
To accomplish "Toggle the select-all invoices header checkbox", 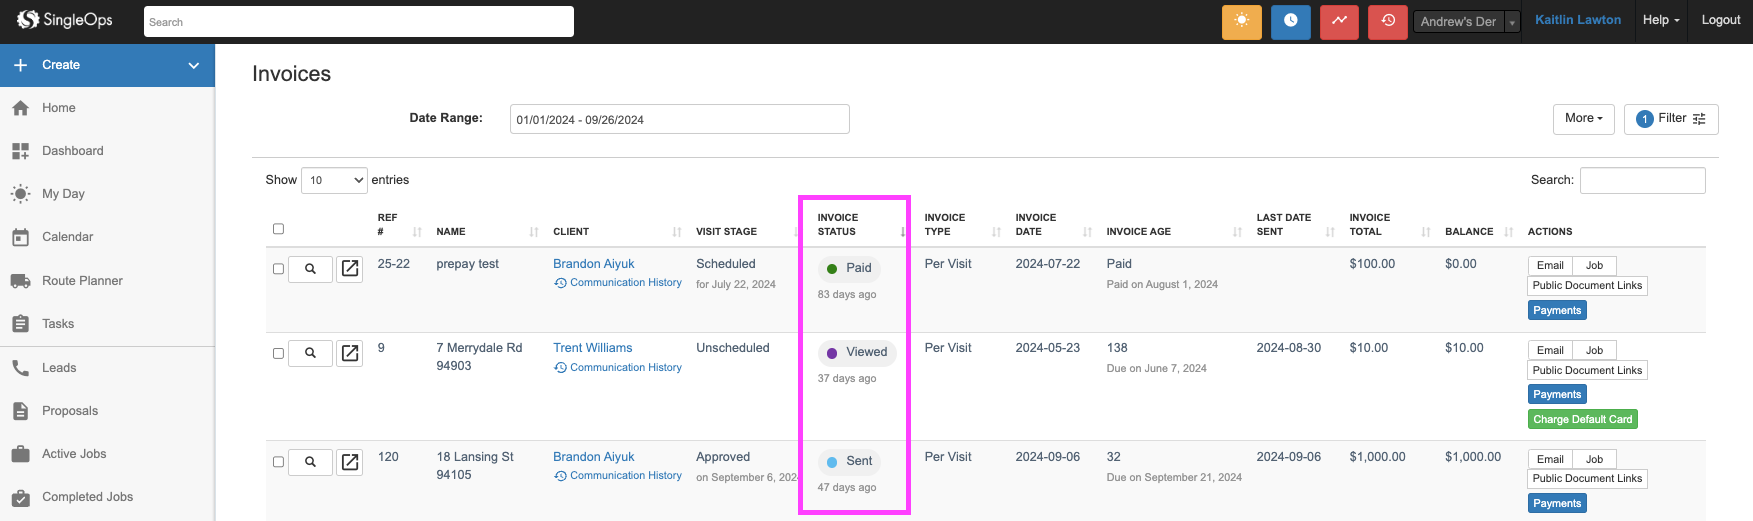I will 279,229.
